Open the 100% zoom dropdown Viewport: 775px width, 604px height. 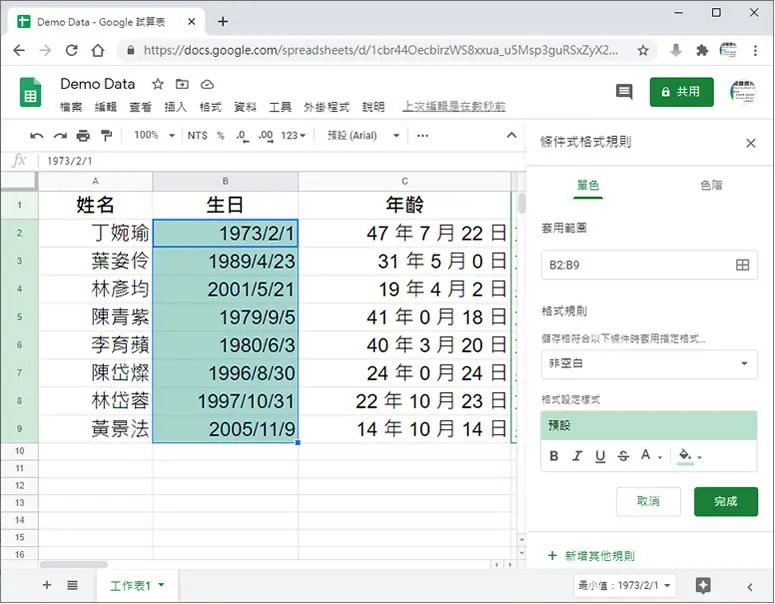[154, 135]
